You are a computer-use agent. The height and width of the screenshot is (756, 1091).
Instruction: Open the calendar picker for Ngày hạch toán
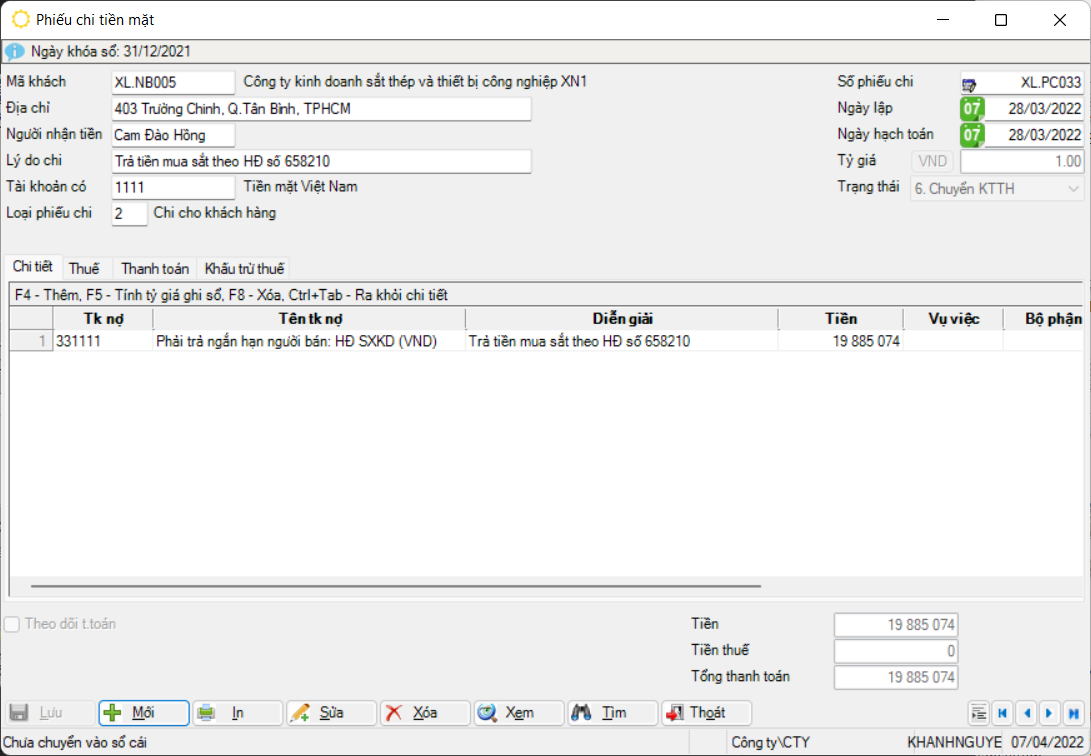click(972, 135)
